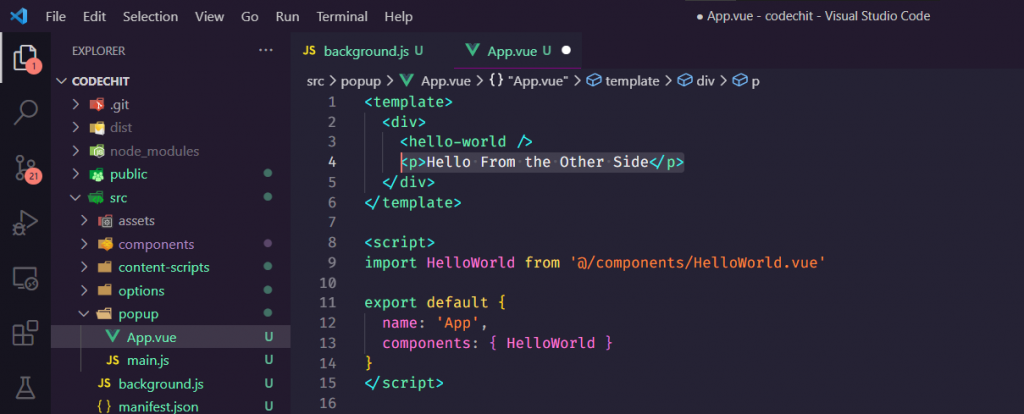Expand the options folder

pos(170,291)
